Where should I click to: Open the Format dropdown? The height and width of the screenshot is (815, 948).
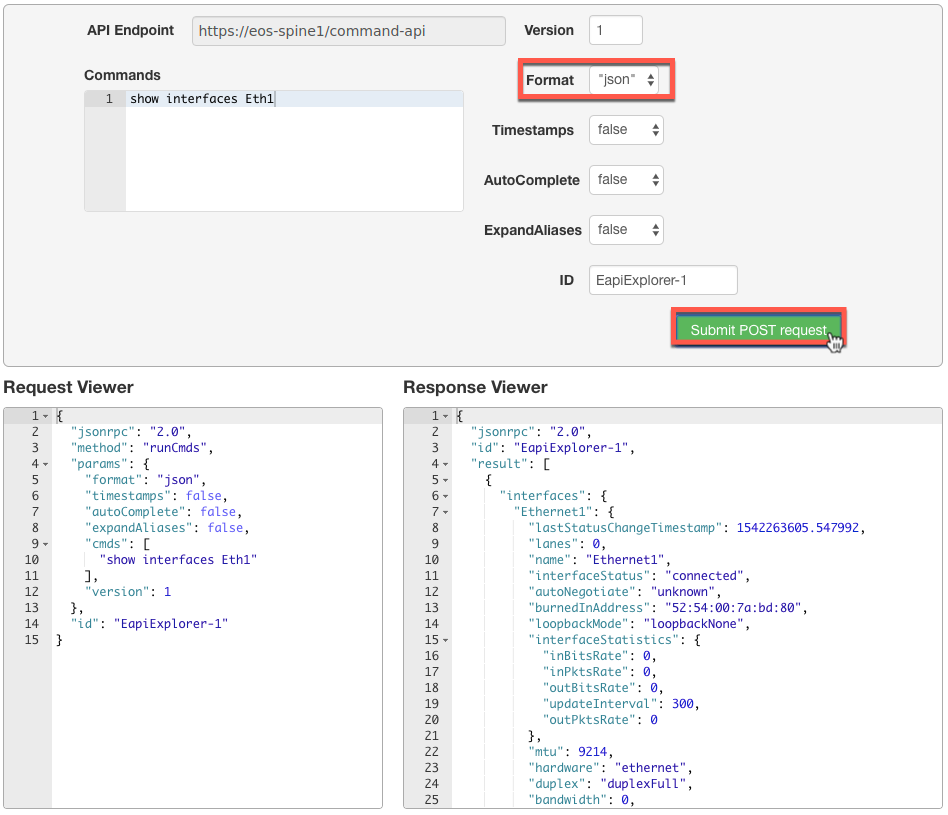point(626,80)
